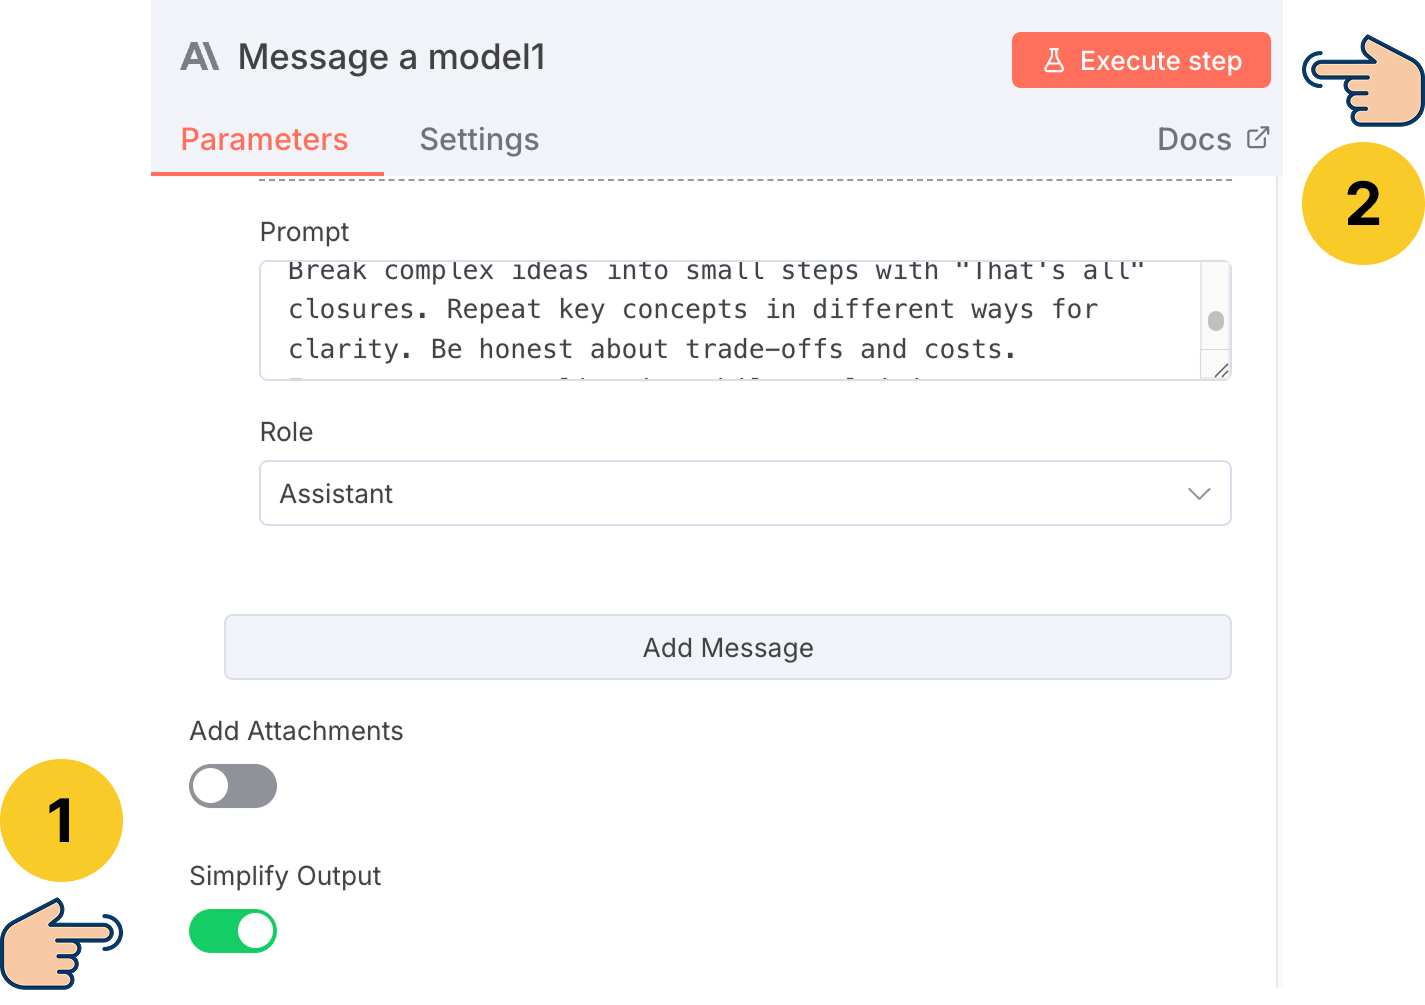
Task: Click the Prompt text area scrollbar thumb
Action: click(1216, 321)
